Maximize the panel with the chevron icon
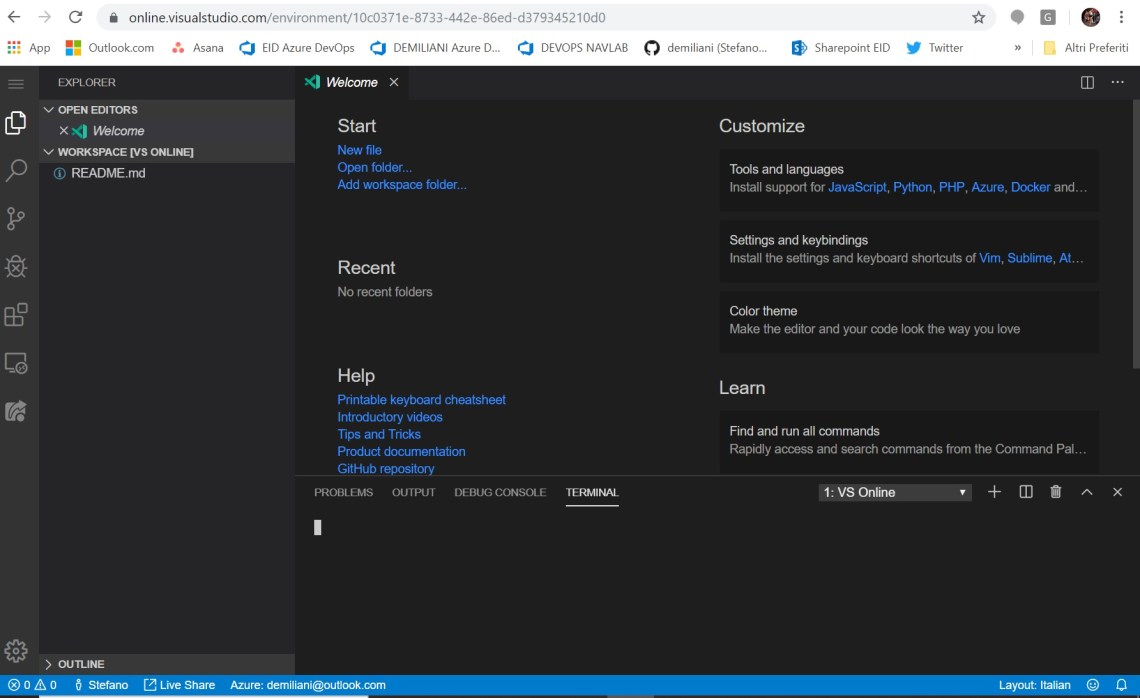This screenshot has height=698, width=1140. pyautogui.click(x=1085, y=491)
